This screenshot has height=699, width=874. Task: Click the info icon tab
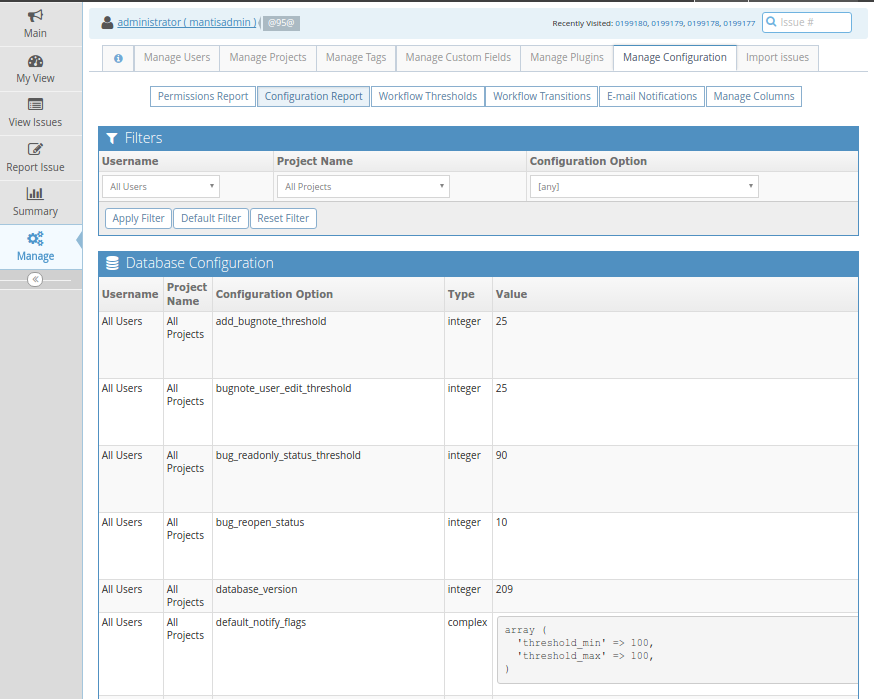click(118, 58)
